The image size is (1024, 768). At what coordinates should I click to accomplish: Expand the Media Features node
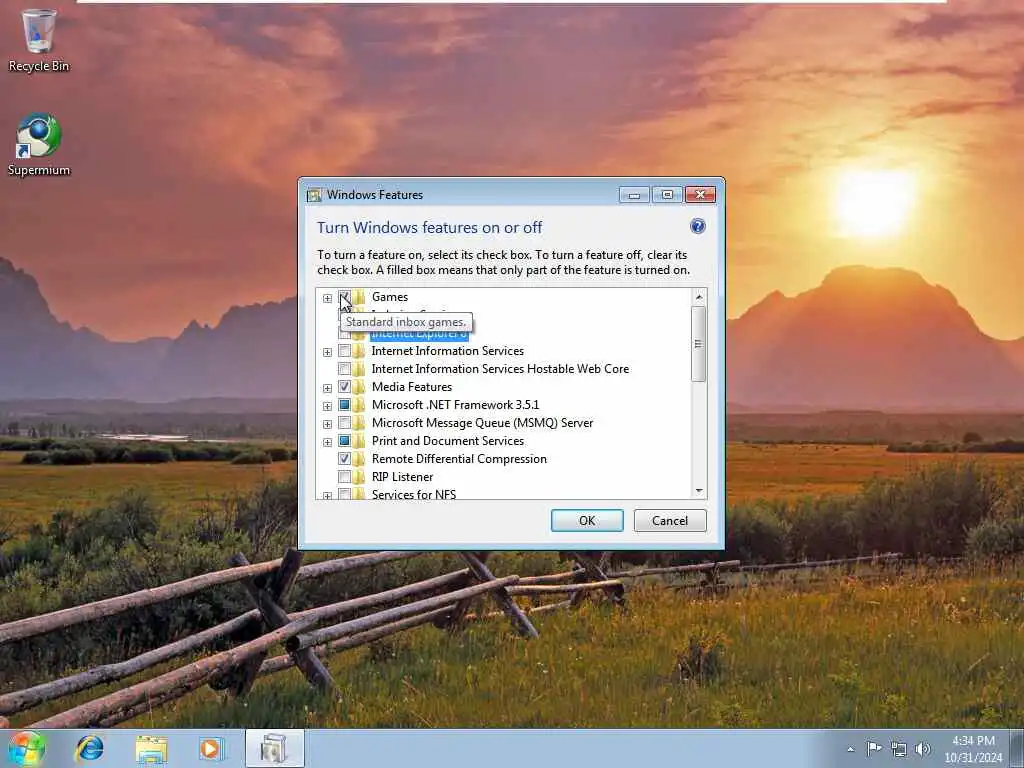[x=327, y=388]
